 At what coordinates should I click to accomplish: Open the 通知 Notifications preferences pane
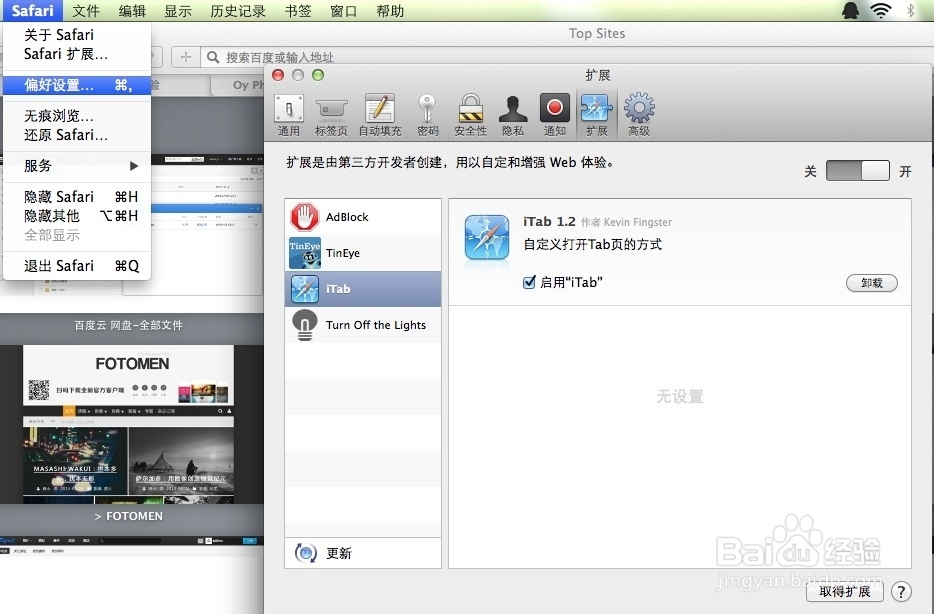(555, 116)
